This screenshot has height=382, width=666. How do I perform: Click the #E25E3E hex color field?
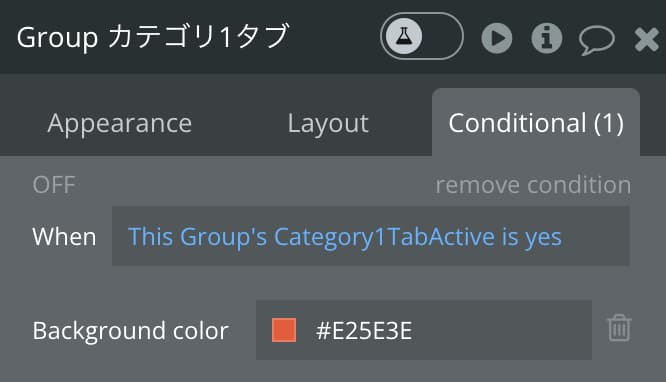424,330
